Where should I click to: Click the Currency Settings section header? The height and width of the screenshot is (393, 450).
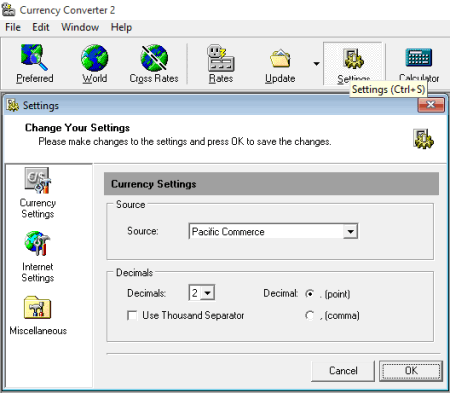coord(271,184)
